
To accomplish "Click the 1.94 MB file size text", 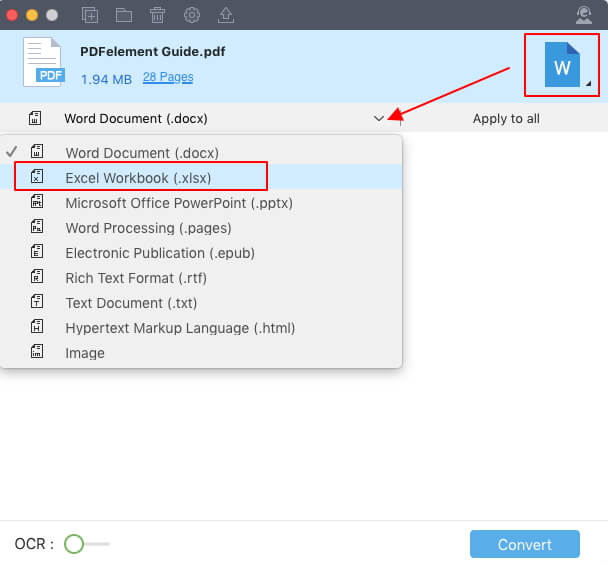I will [106, 79].
